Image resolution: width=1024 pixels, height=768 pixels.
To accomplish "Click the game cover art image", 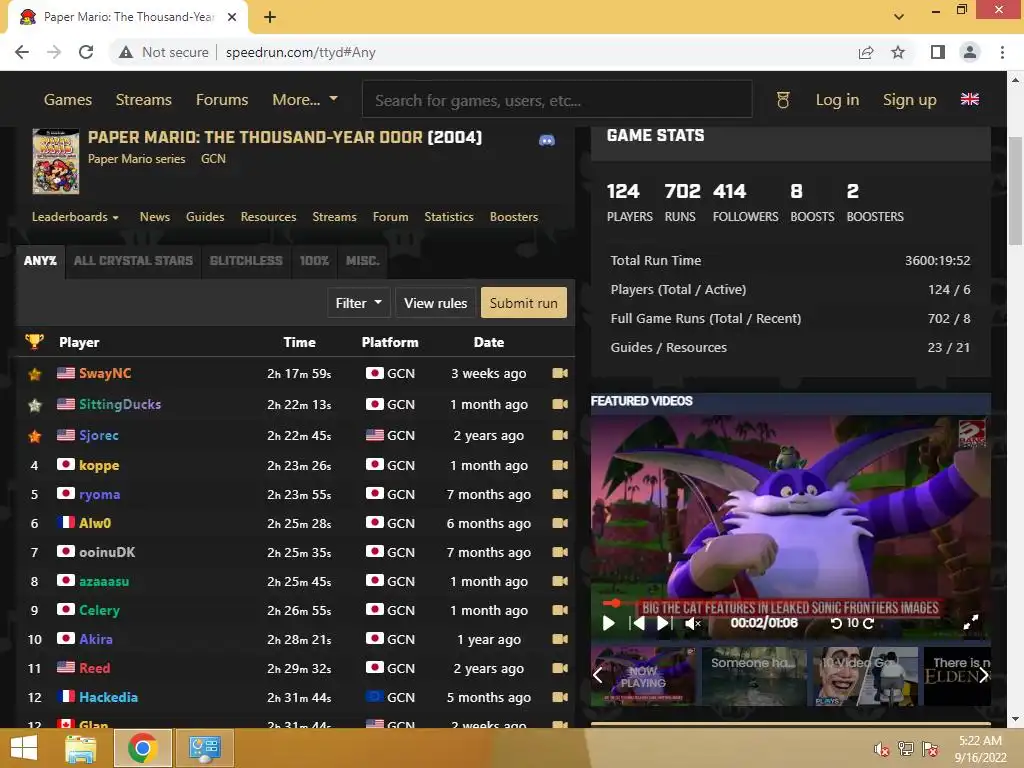I will pyautogui.click(x=56, y=161).
